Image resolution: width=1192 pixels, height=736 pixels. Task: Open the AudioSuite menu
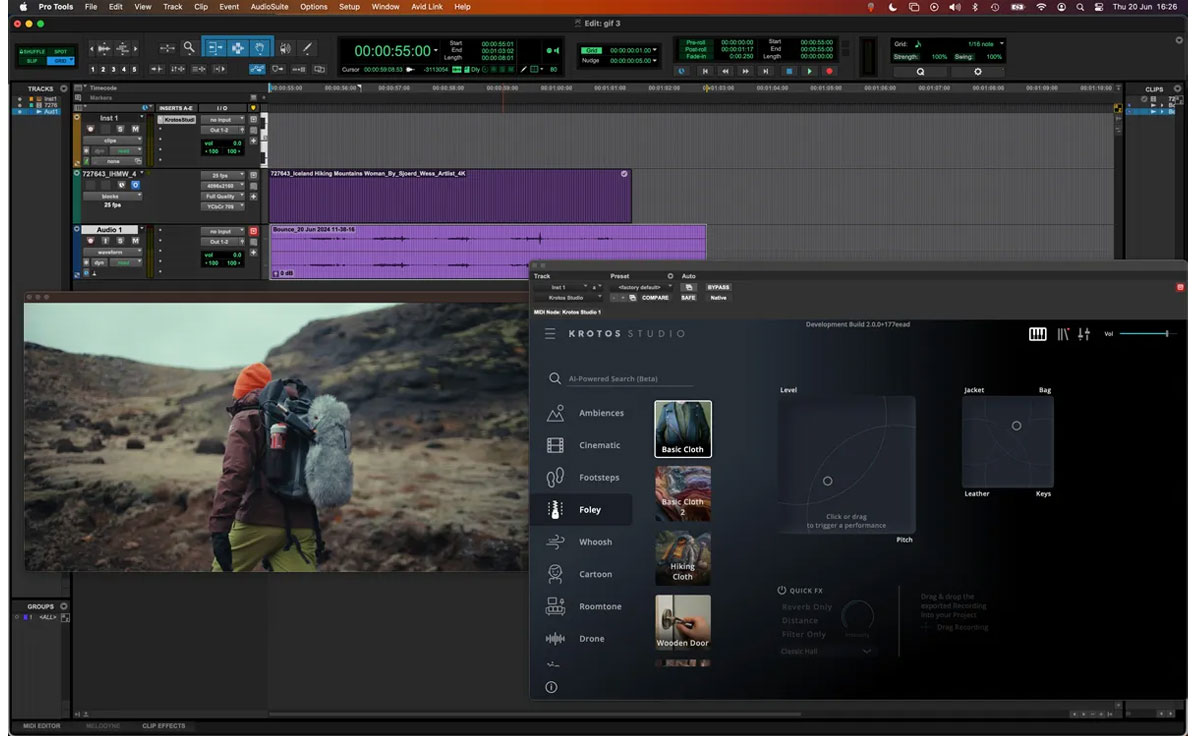269,6
